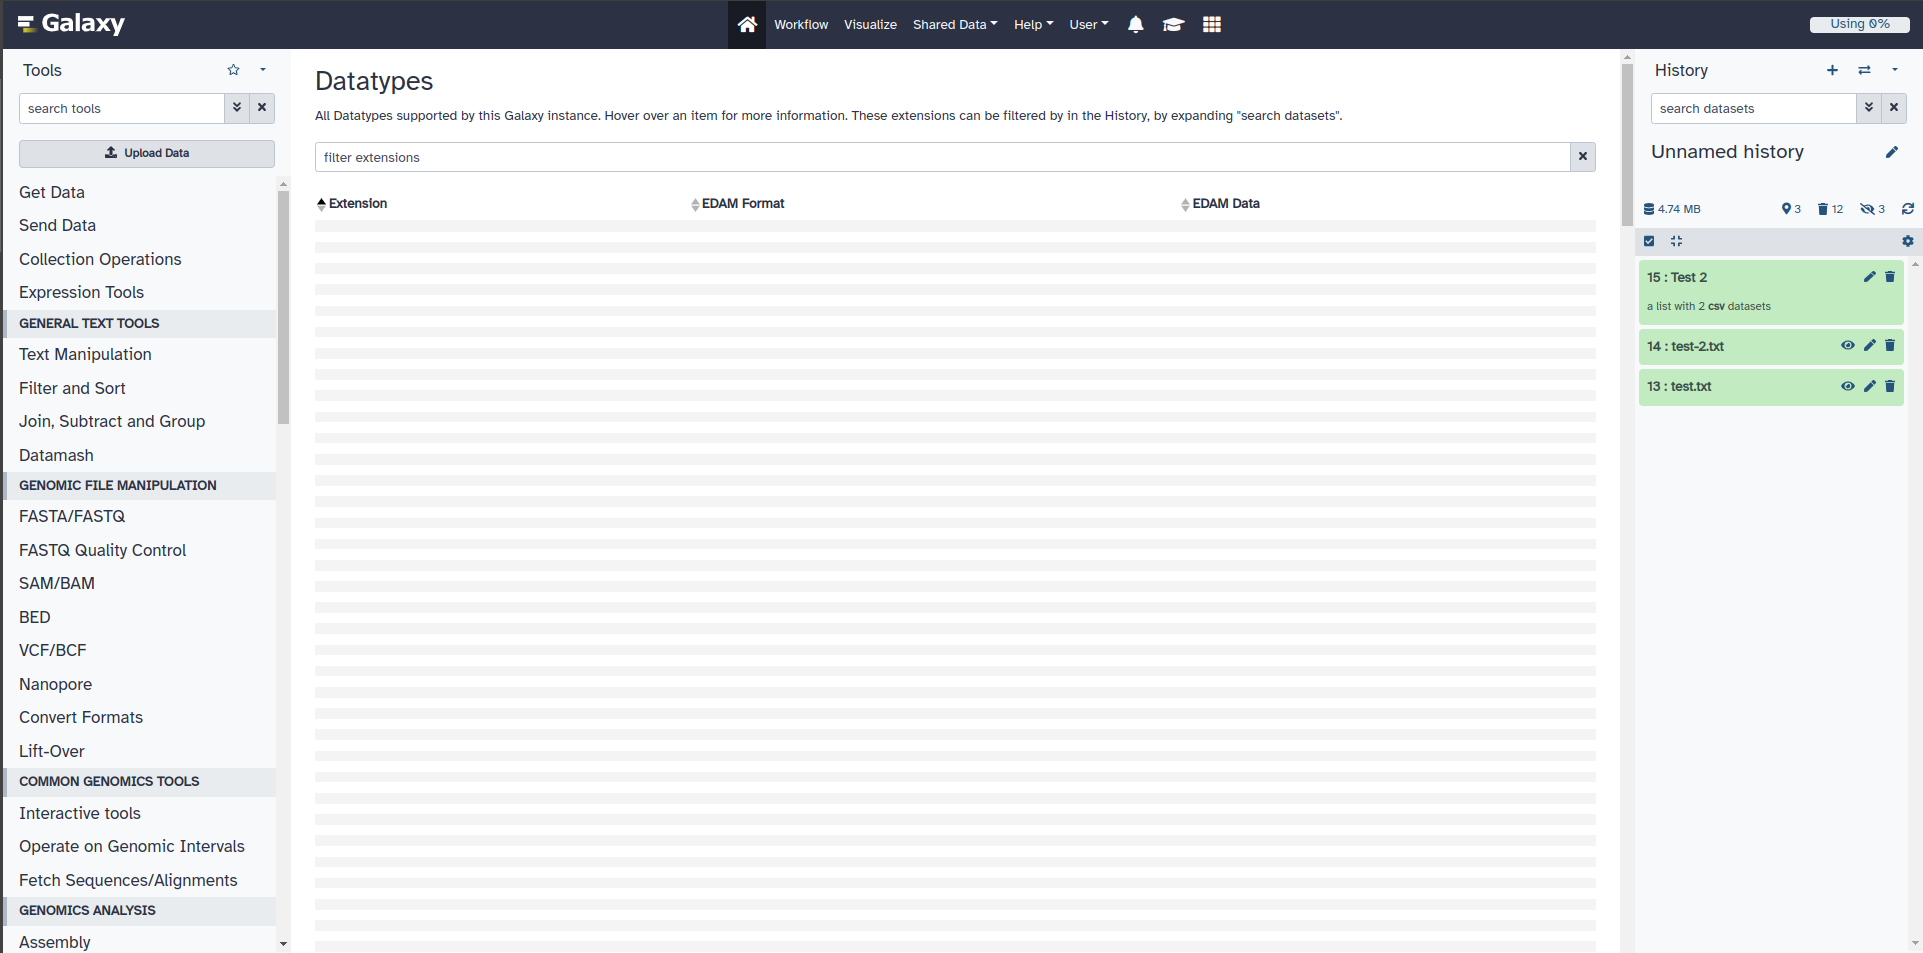This screenshot has height=953, width=1923.
Task: Open the tutorials graduation cap icon
Action: 1173,24
